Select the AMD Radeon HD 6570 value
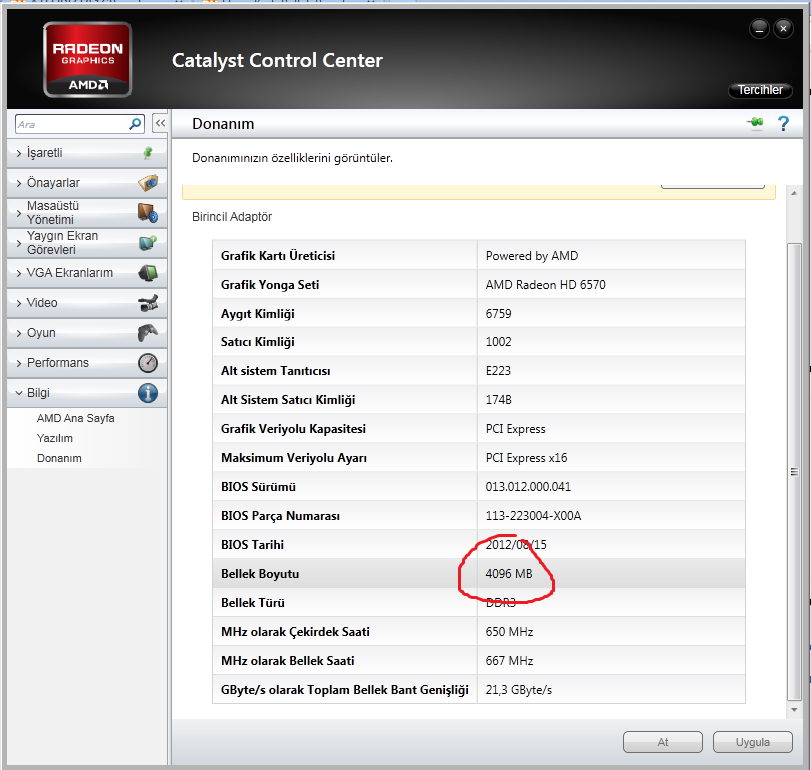The image size is (811, 770). pyautogui.click(x=545, y=284)
